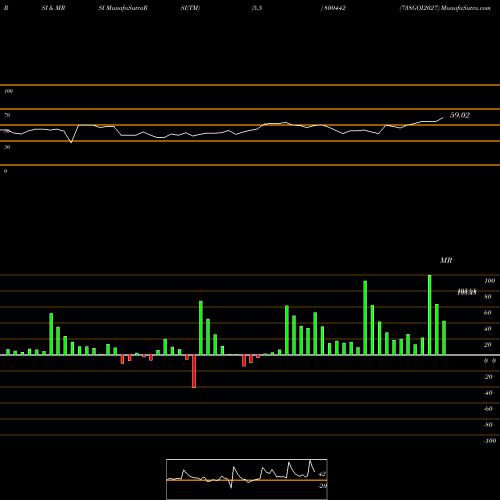The image size is (500, 500).
Task: Click the MR axis label 40
Action: click(x=488, y=329)
